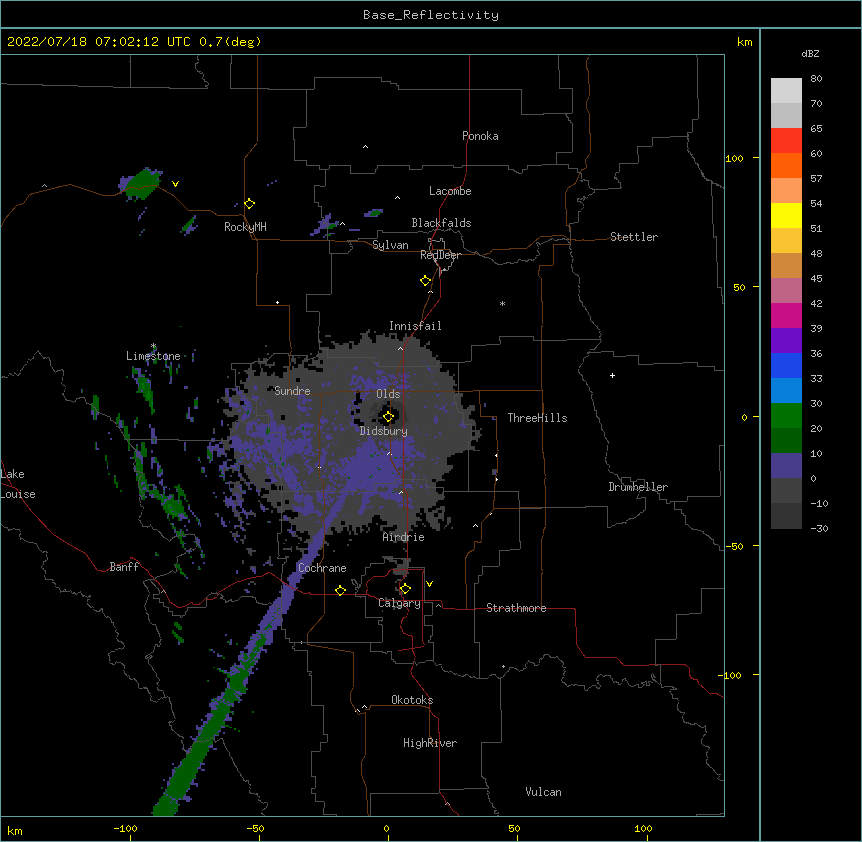This screenshot has height=842, width=862.
Task: Click the yellow diamond marker above Calgary label
Action: click(x=405, y=589)
